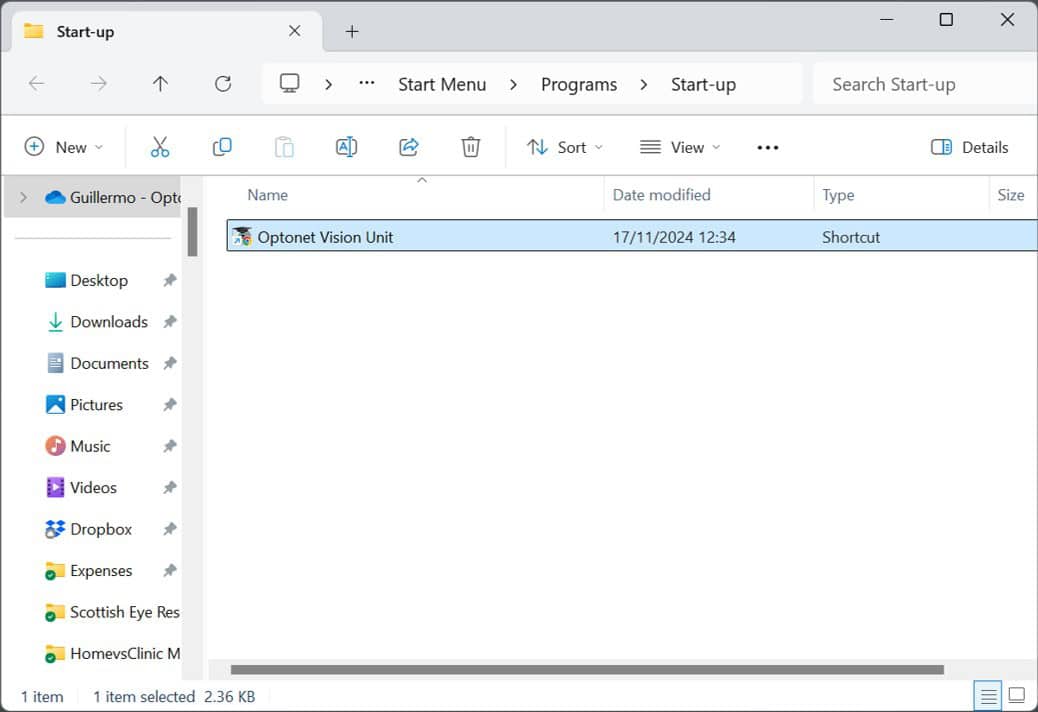Unpin Documents using its pin icon
Screen dimensions: 1038x712
170,363
